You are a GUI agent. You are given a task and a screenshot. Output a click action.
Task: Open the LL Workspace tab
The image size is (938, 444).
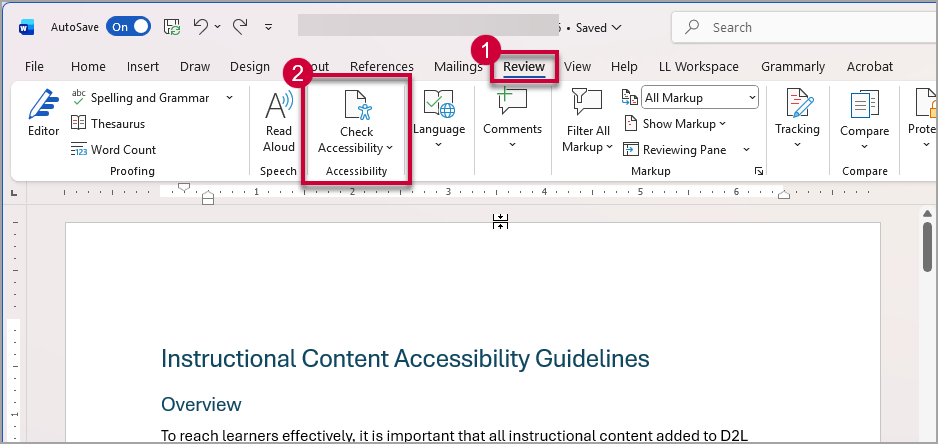[699, 66]
